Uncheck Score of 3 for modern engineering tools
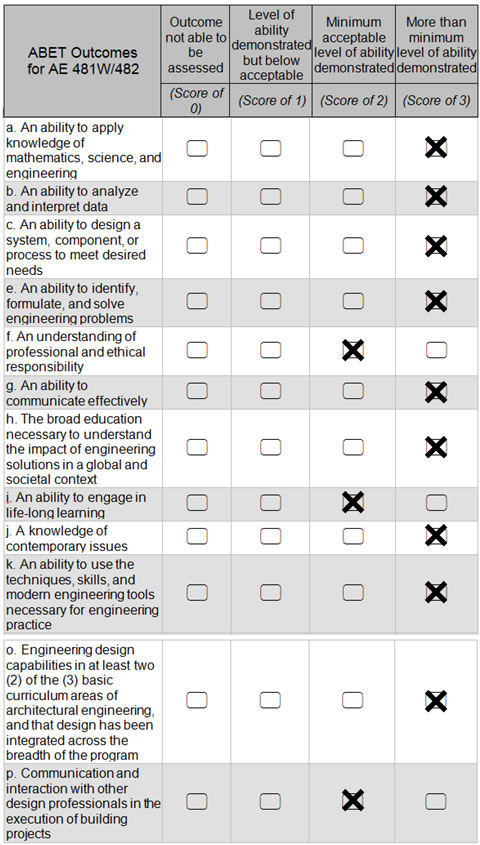This screenshot has height=845, width=480. click(x=436, y=592)
